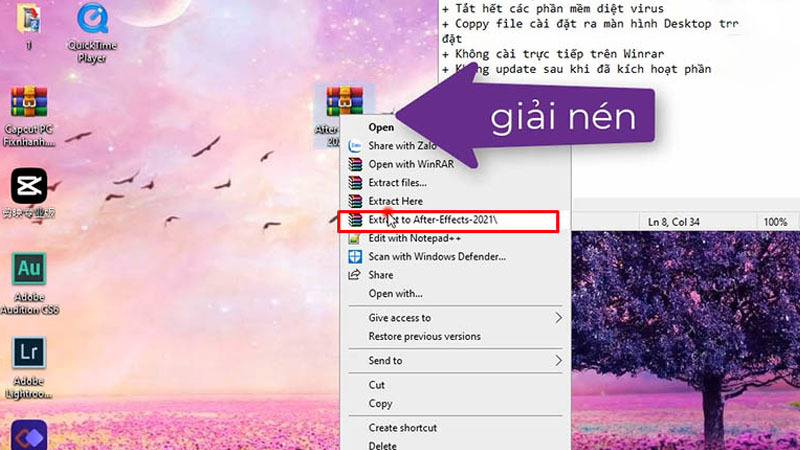Click the Share arrow icon

(355, 275)
